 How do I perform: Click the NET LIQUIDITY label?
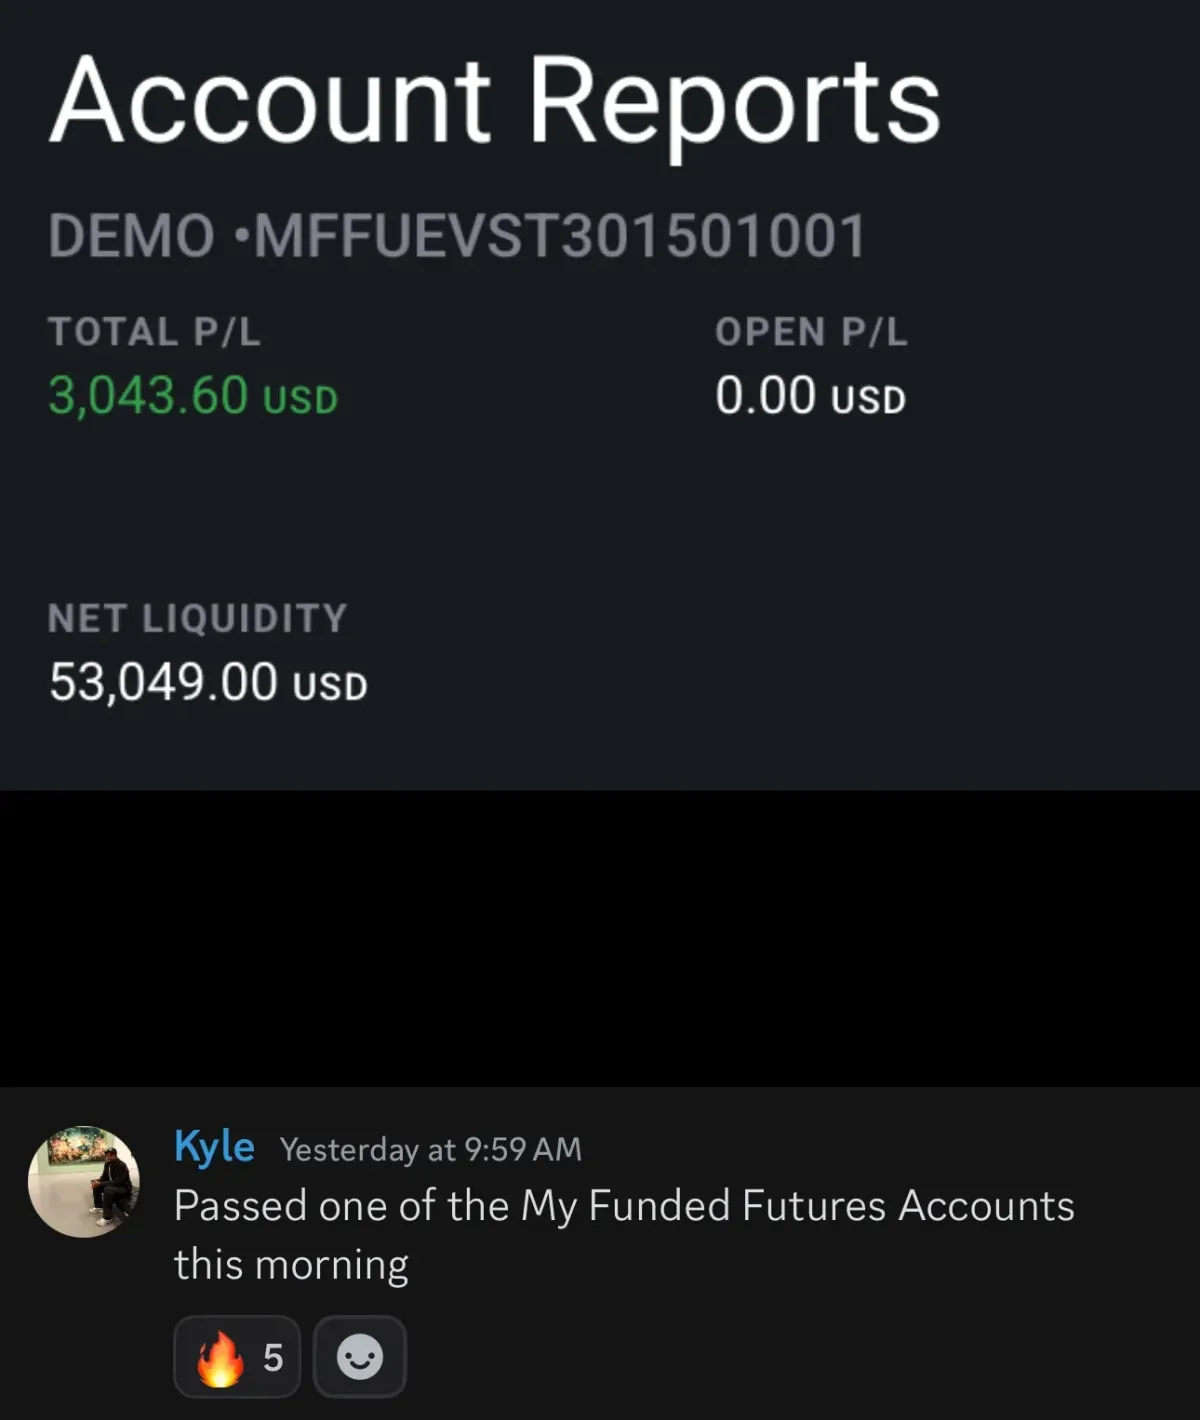coord(197,618)
